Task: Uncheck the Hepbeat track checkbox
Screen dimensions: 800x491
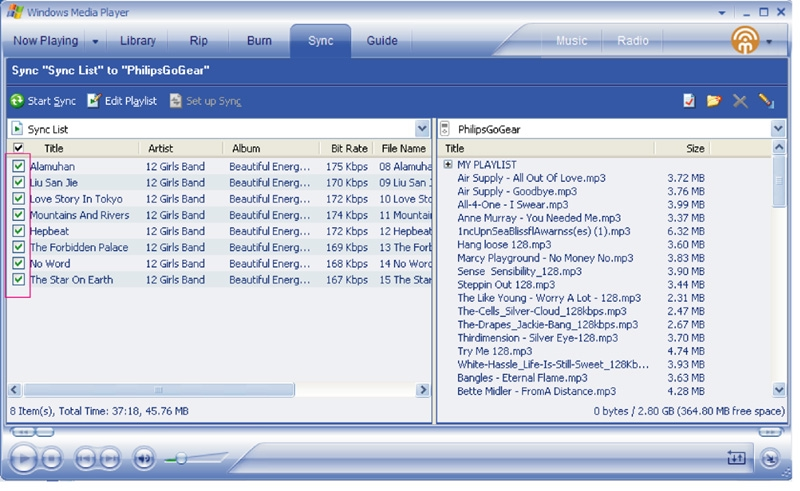Action: (x=18, y=231)
